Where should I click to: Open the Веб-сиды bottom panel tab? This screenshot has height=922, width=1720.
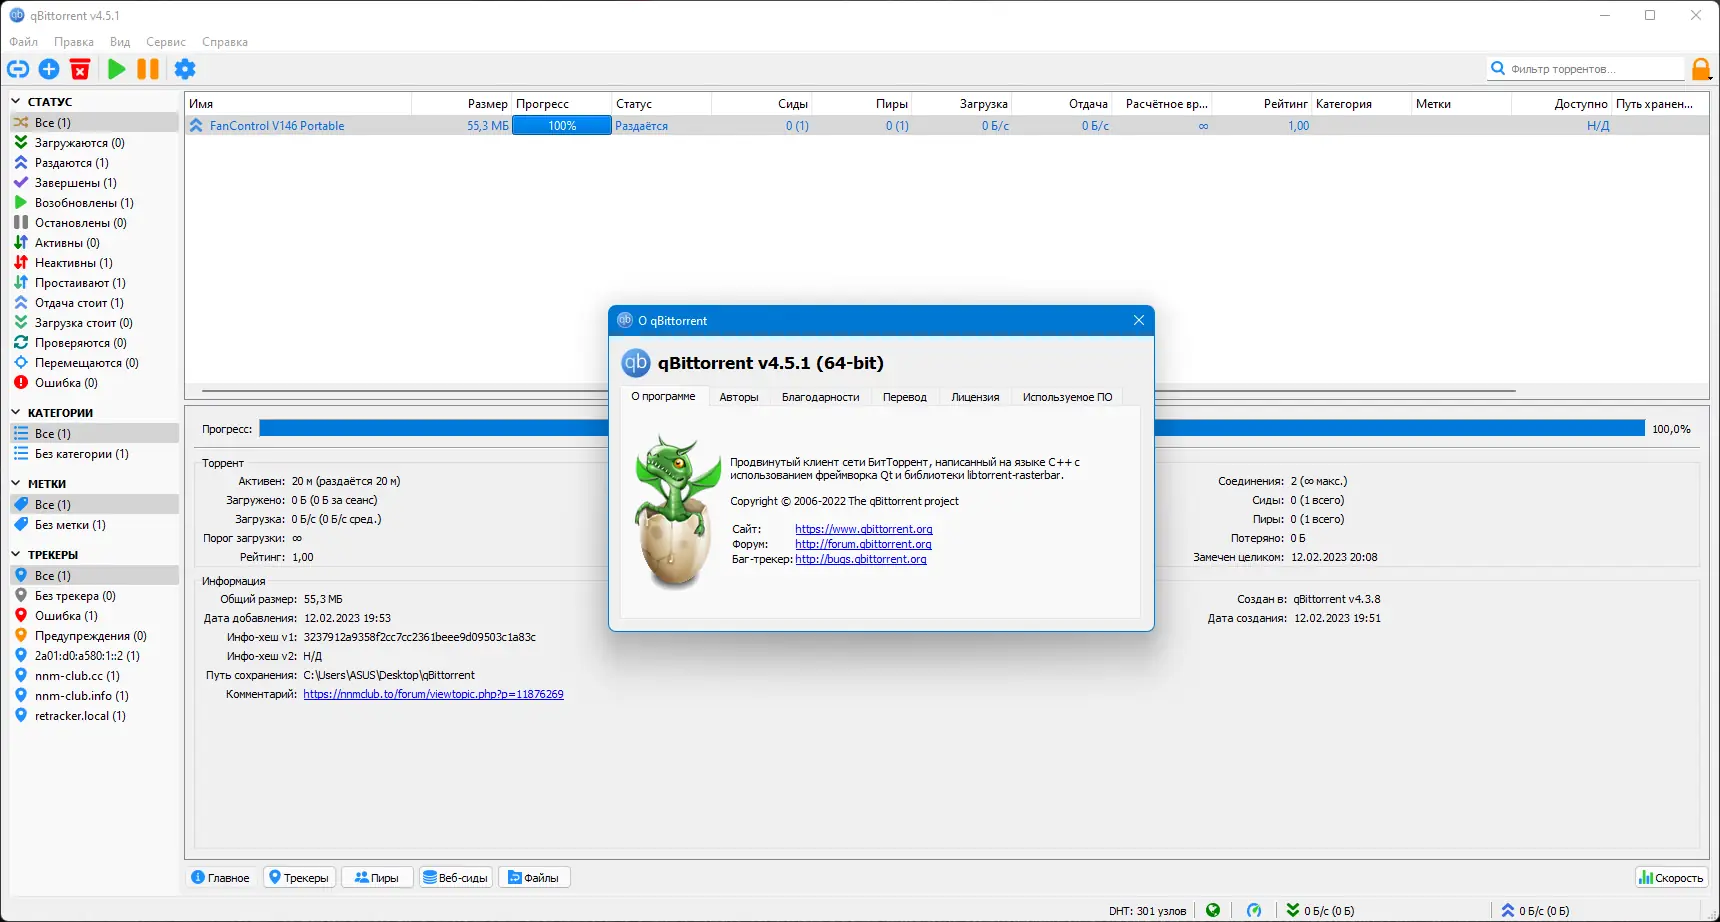(x=456, y=878)
